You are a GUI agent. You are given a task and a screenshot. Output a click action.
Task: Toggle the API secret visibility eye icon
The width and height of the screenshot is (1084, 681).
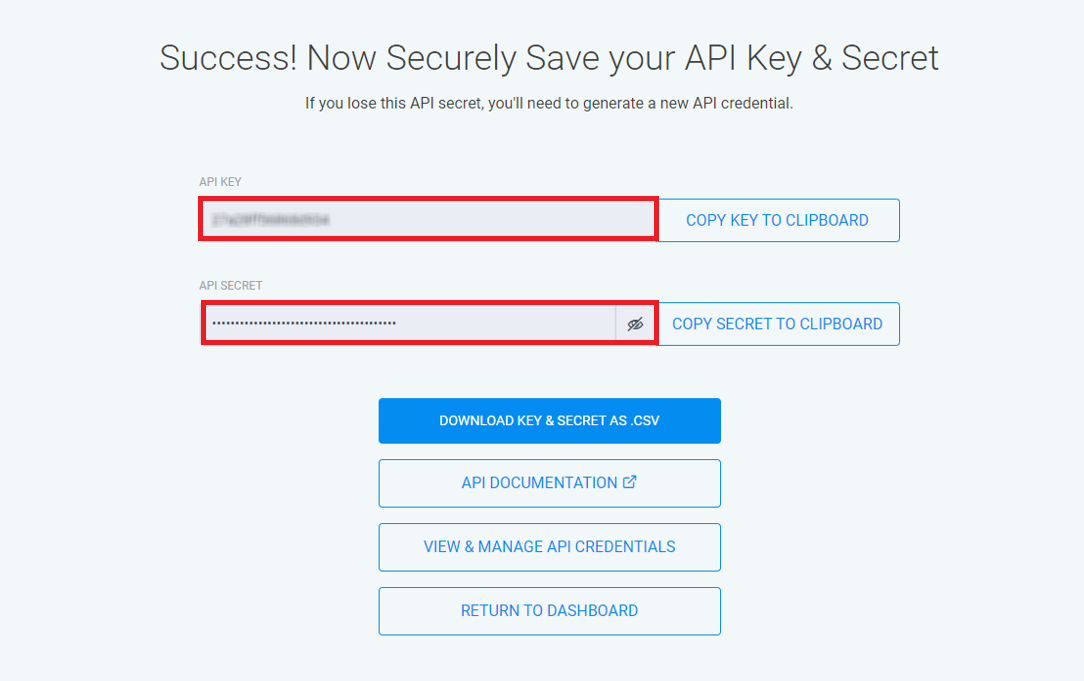pos(635,324)
